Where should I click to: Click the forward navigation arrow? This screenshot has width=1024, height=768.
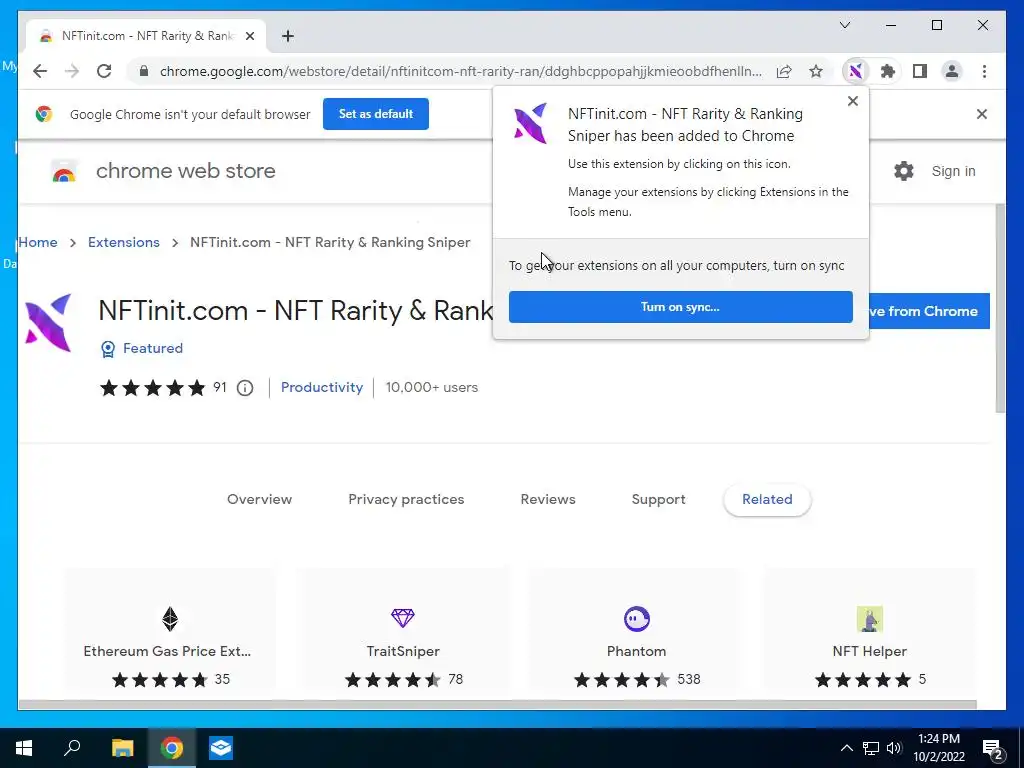coord(72,71)
